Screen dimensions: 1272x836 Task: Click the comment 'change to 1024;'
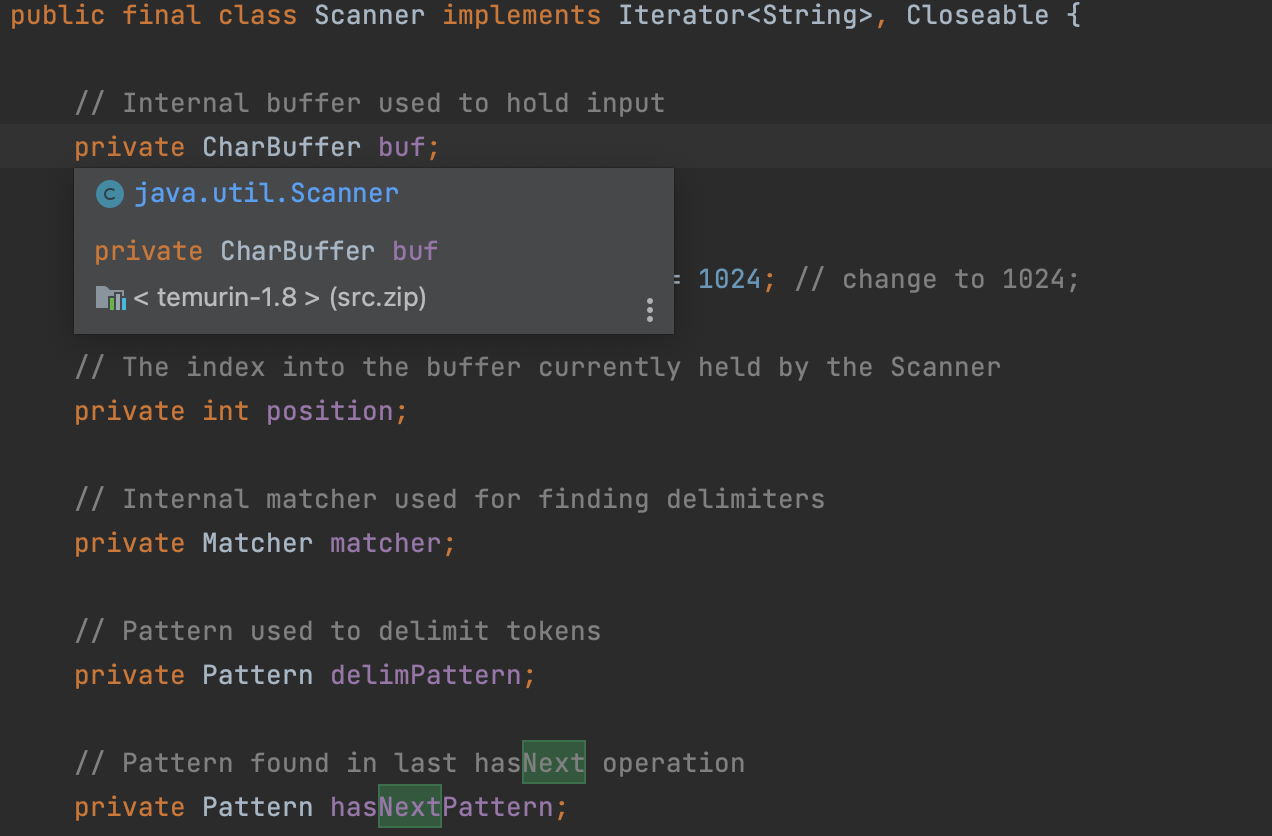(938, 279)
